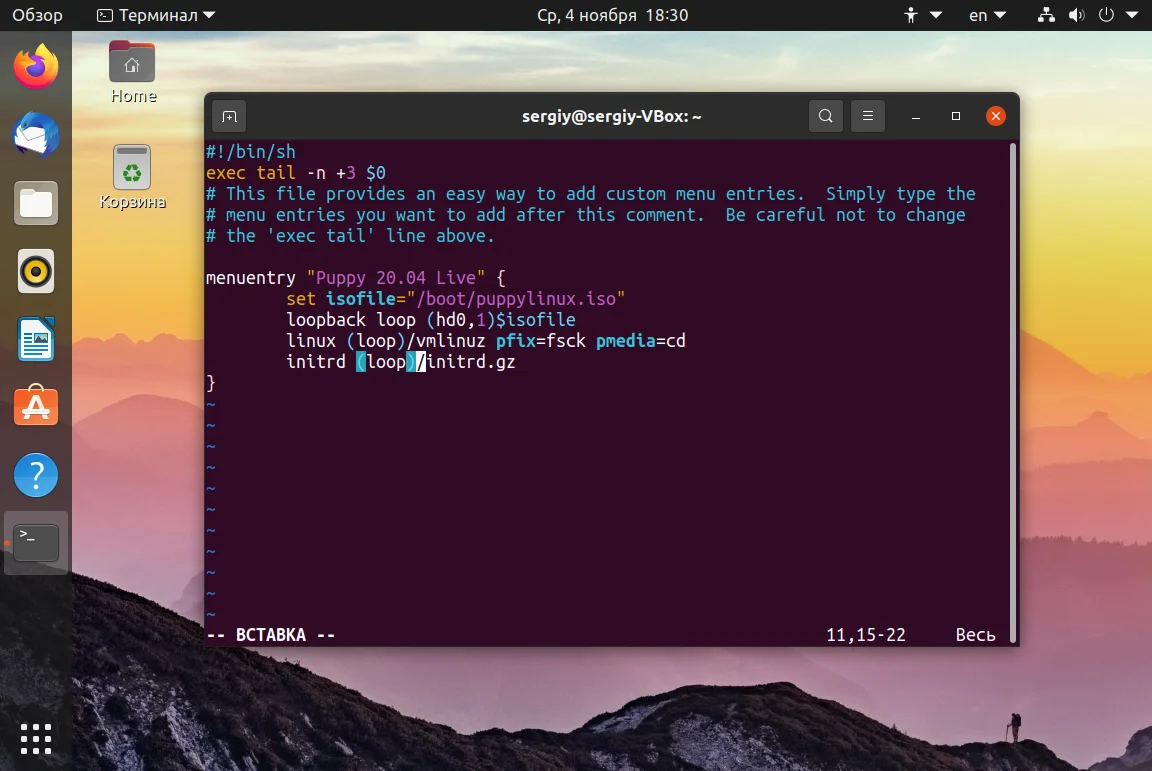Open the Корзина trash desktop icon
1152x771 pixels.
point(132,177)
